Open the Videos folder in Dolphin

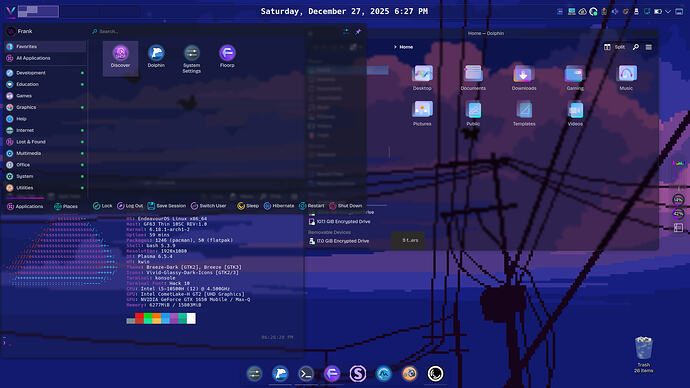point(575,113)
